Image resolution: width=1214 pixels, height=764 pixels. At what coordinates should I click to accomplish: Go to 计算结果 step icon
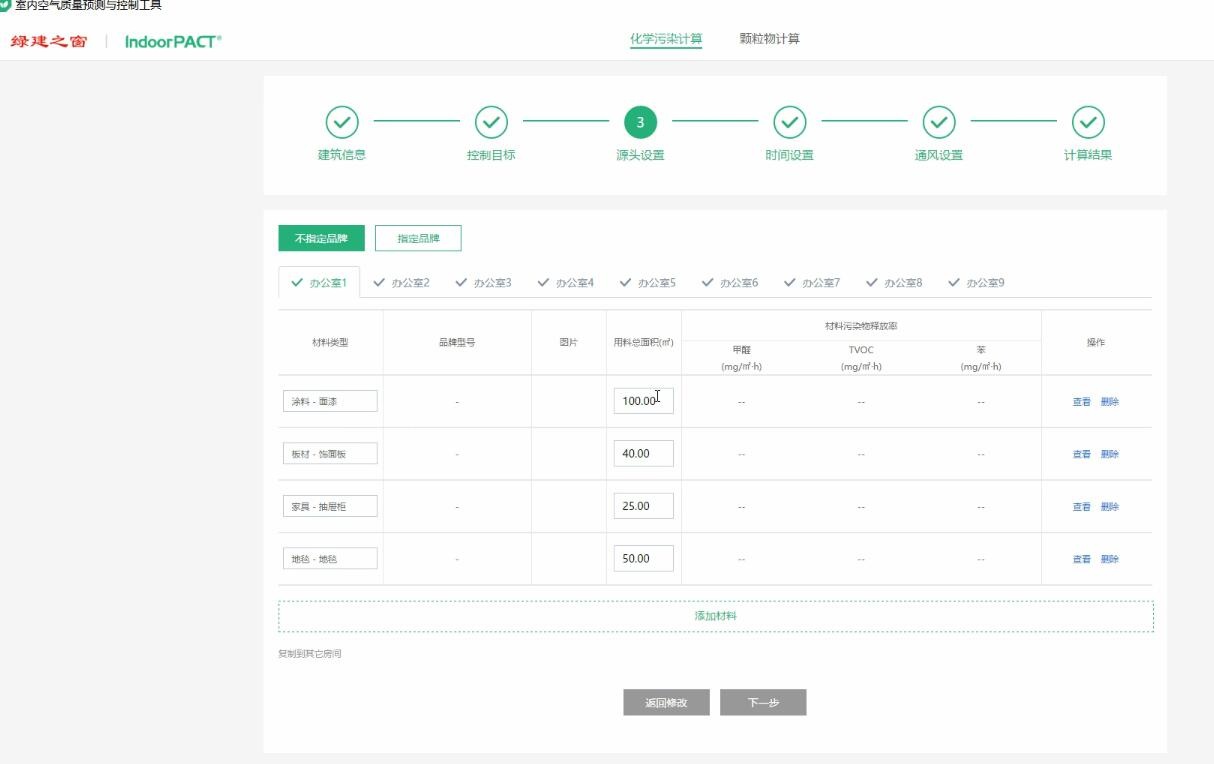[x=1088, y=123]
